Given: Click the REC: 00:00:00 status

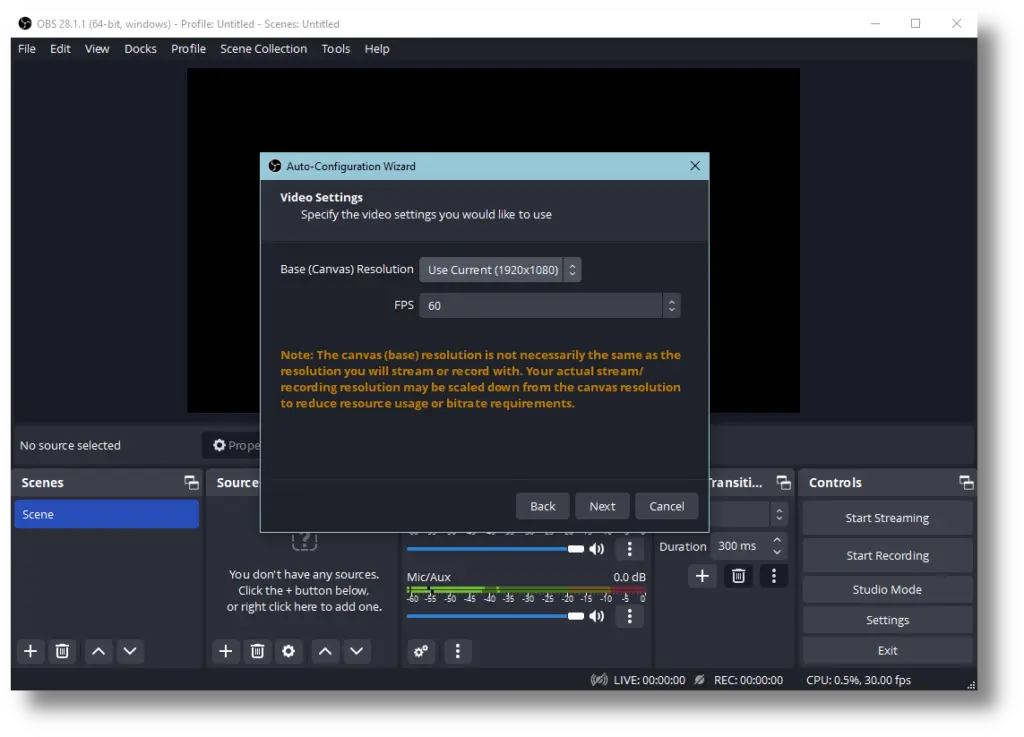Looking at the screenshot, I should (x=748, y=680).
